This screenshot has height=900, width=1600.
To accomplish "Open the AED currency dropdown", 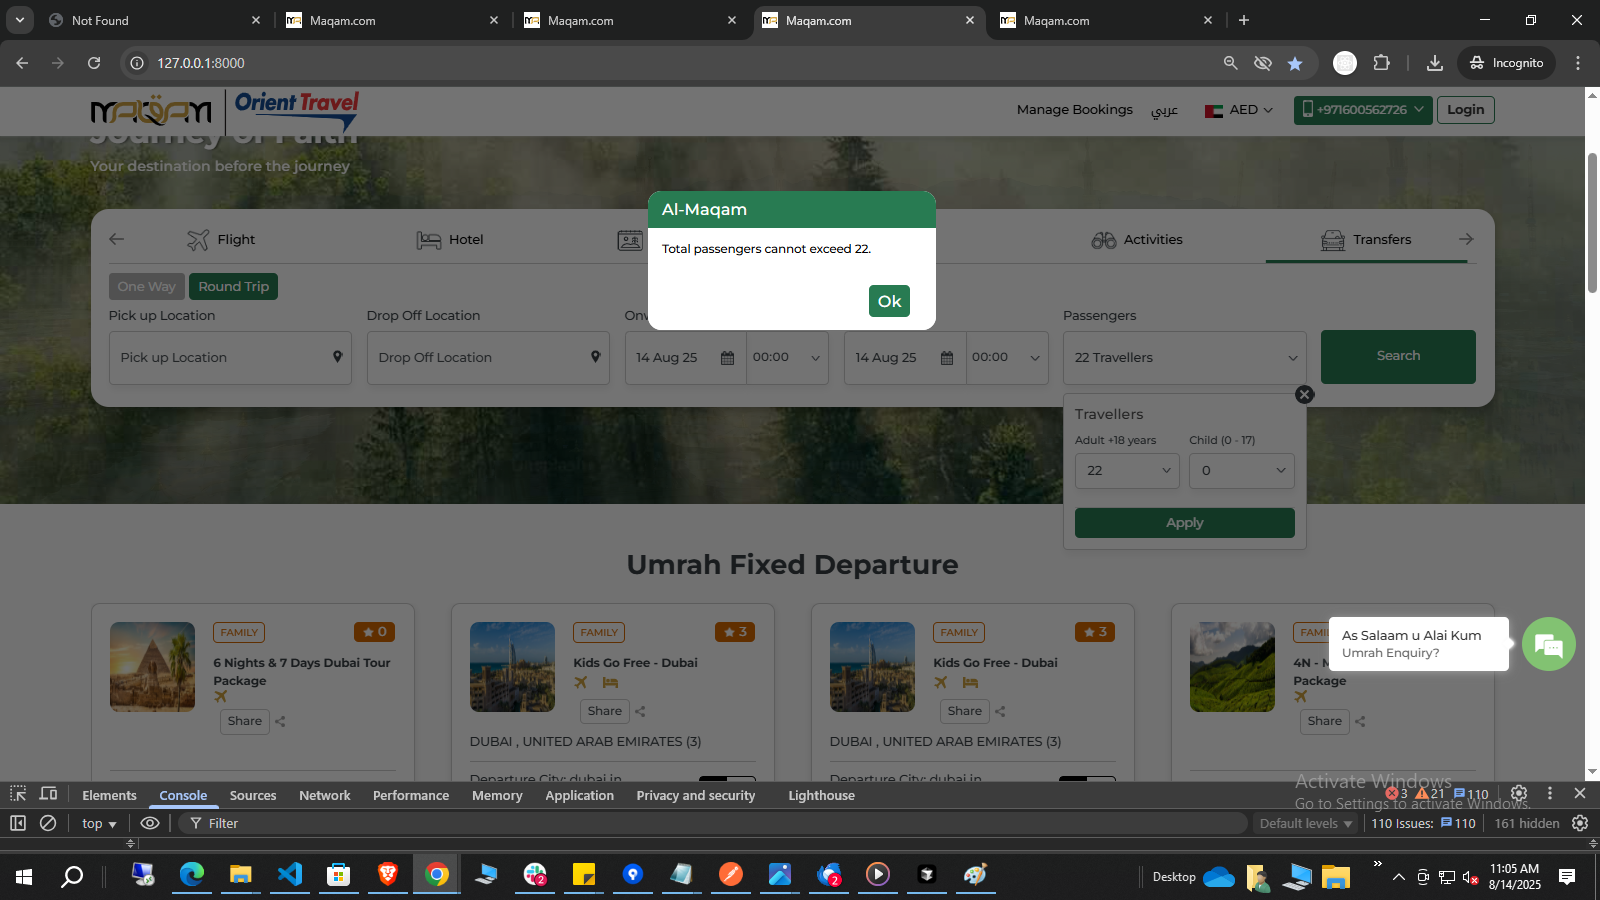I will click(1239, 110).
